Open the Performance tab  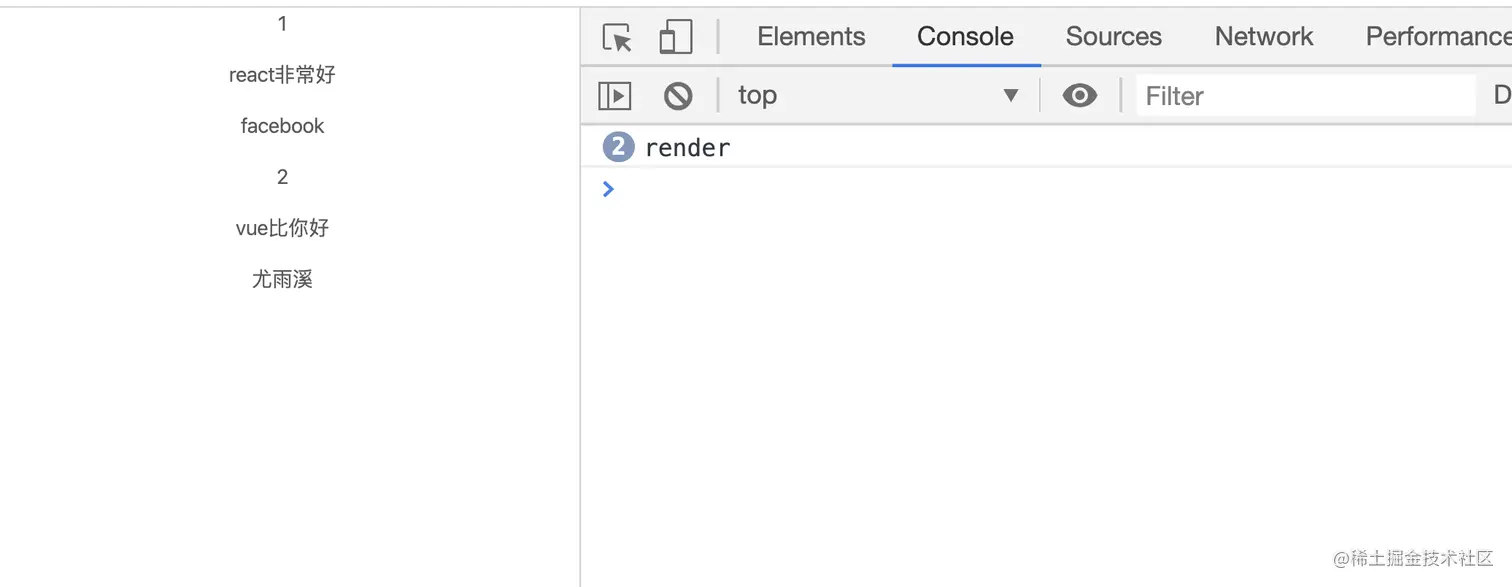point(1438,37)
